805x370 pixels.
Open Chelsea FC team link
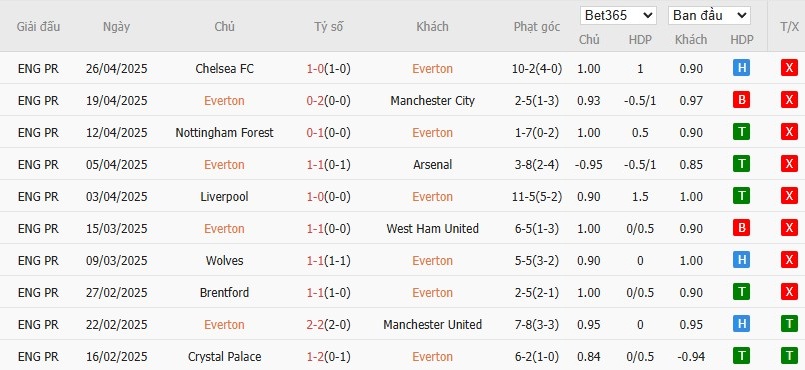tap(224, 69)
